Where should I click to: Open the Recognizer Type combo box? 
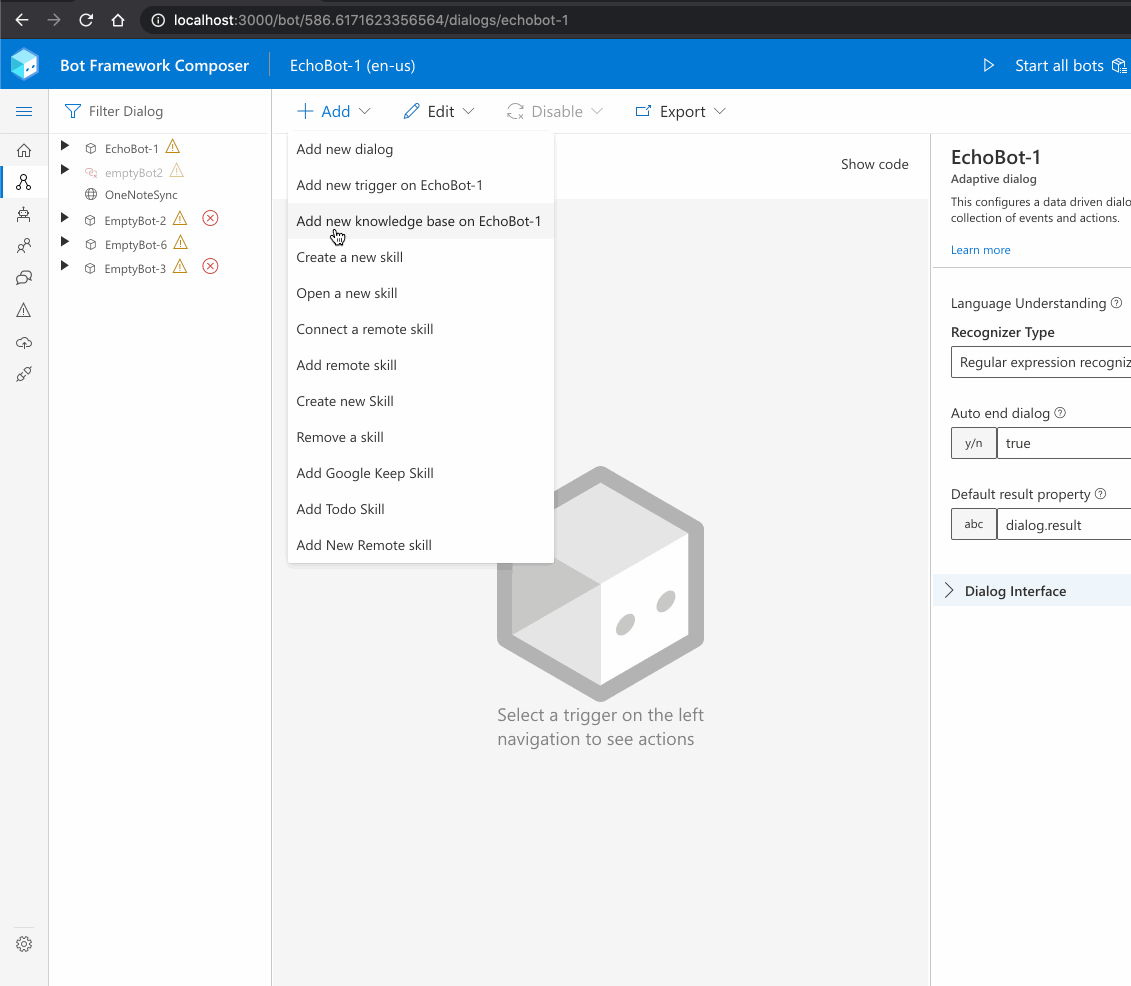pos(1041,362)
